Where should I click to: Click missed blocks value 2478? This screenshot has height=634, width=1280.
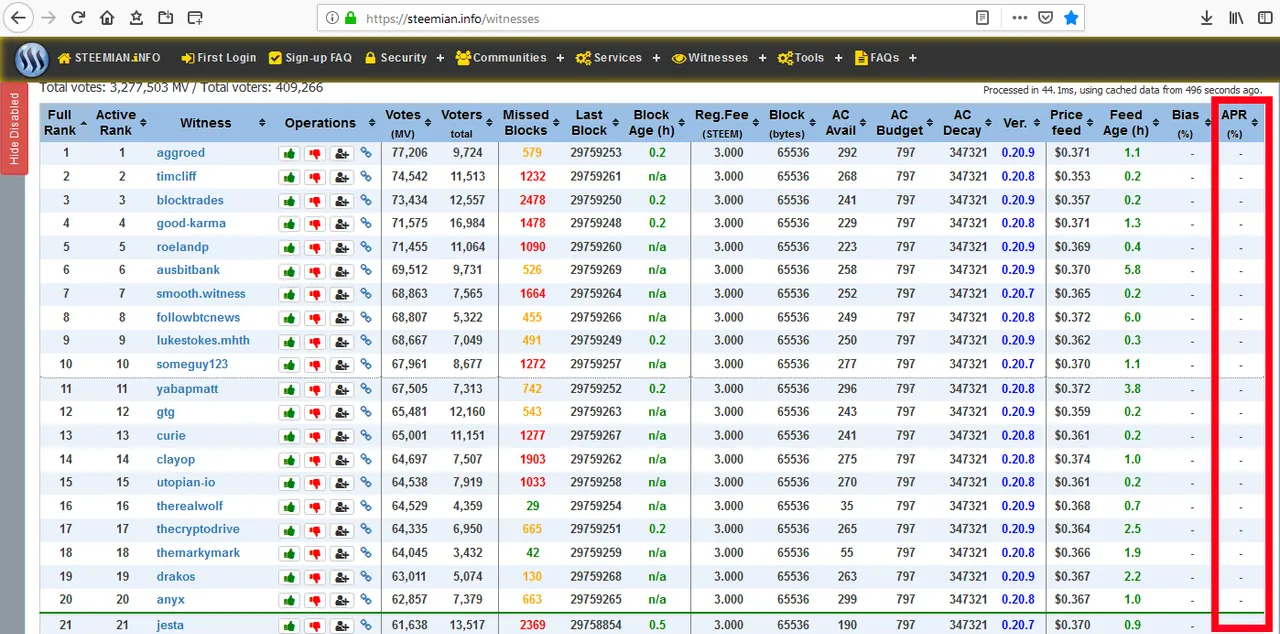pos(532,200)
